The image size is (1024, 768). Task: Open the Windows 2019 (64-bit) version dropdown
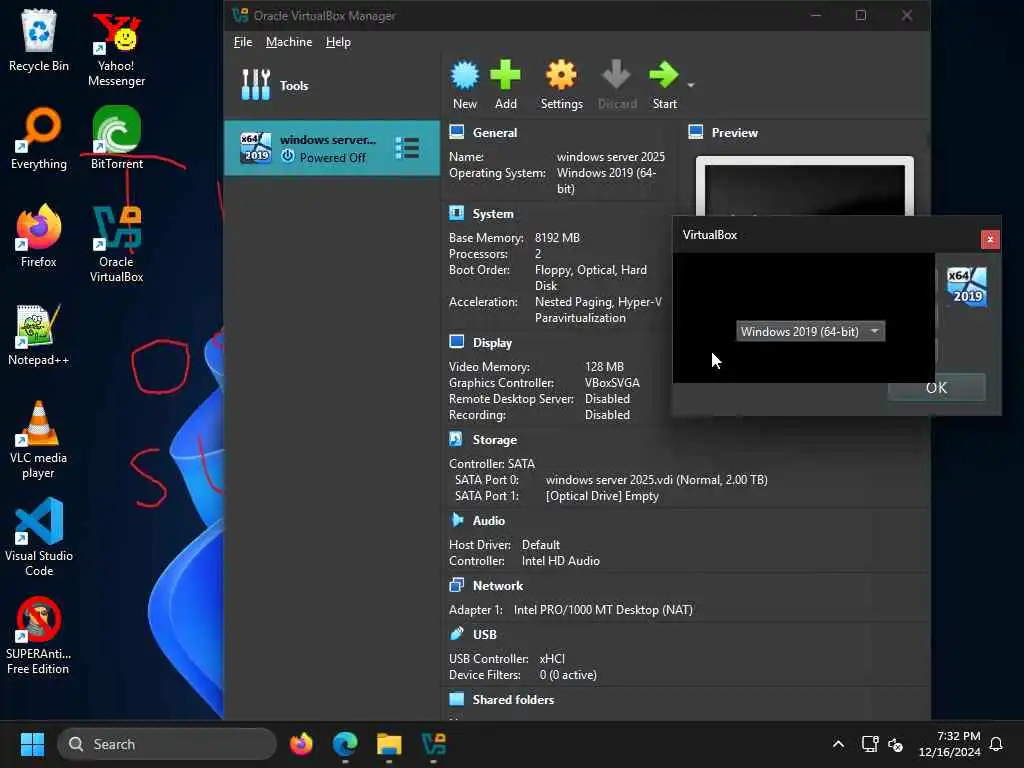click(810, 331)
